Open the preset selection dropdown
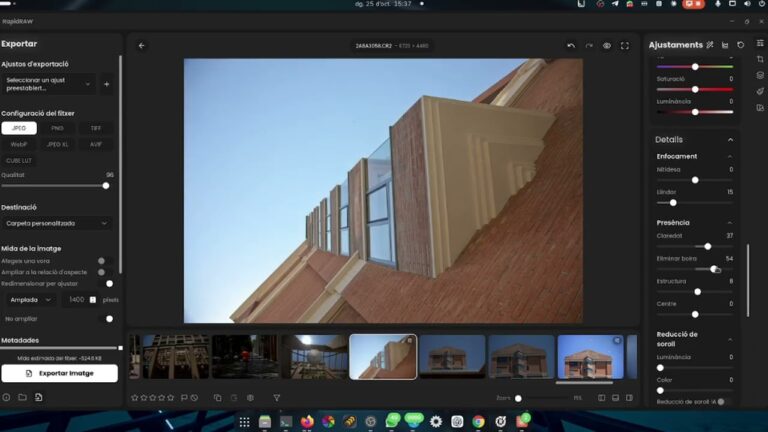The image size is (768, 432). click(x=48, y=84)
